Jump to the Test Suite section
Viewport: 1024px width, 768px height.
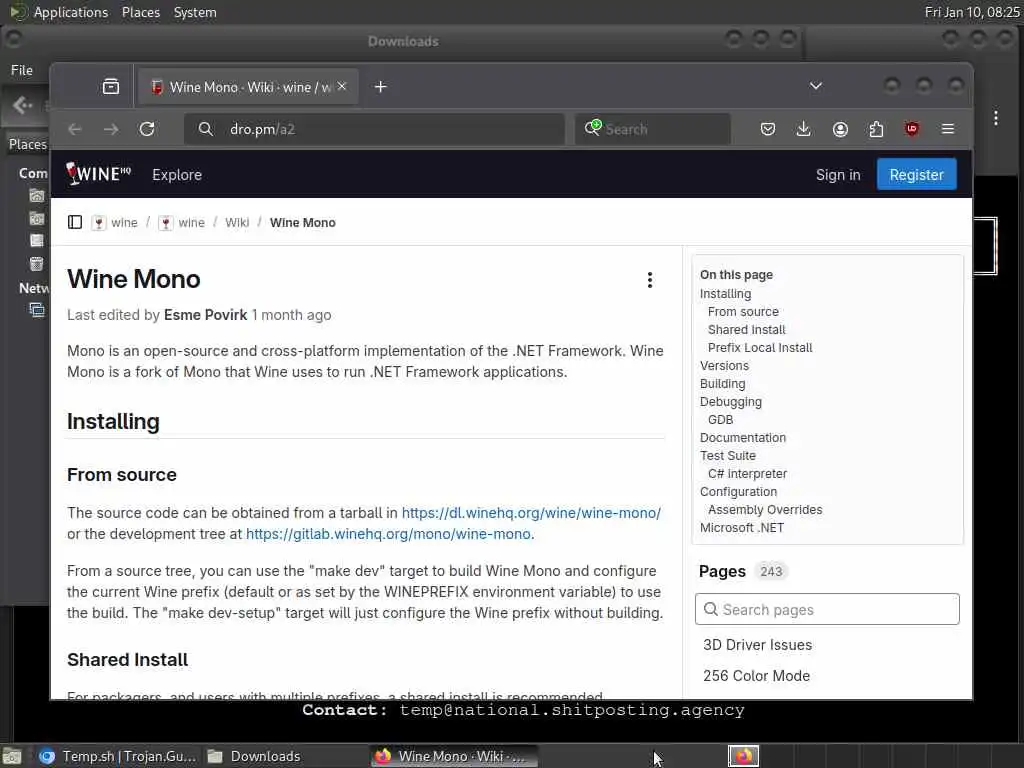[728, 456]
